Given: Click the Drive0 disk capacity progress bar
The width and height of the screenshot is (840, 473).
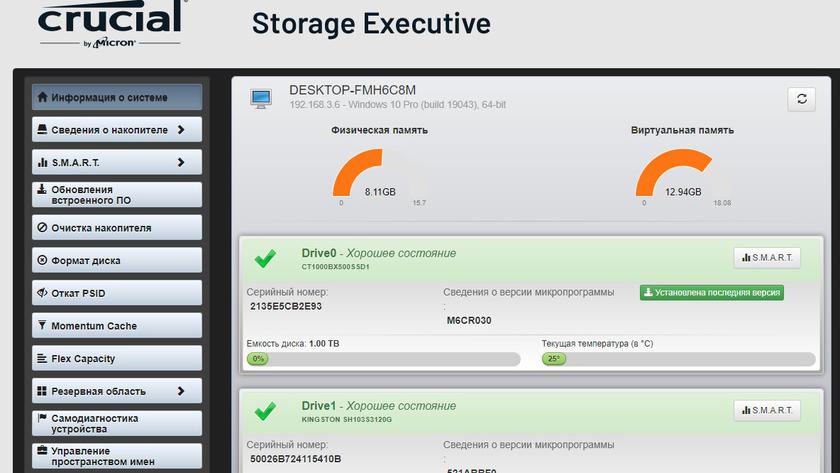Looking at the screenshot, I should tap(383, 358).
